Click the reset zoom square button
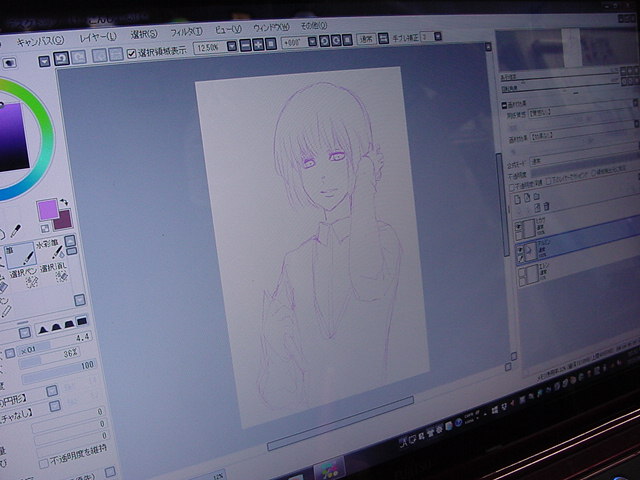 (x=271, y=43)
